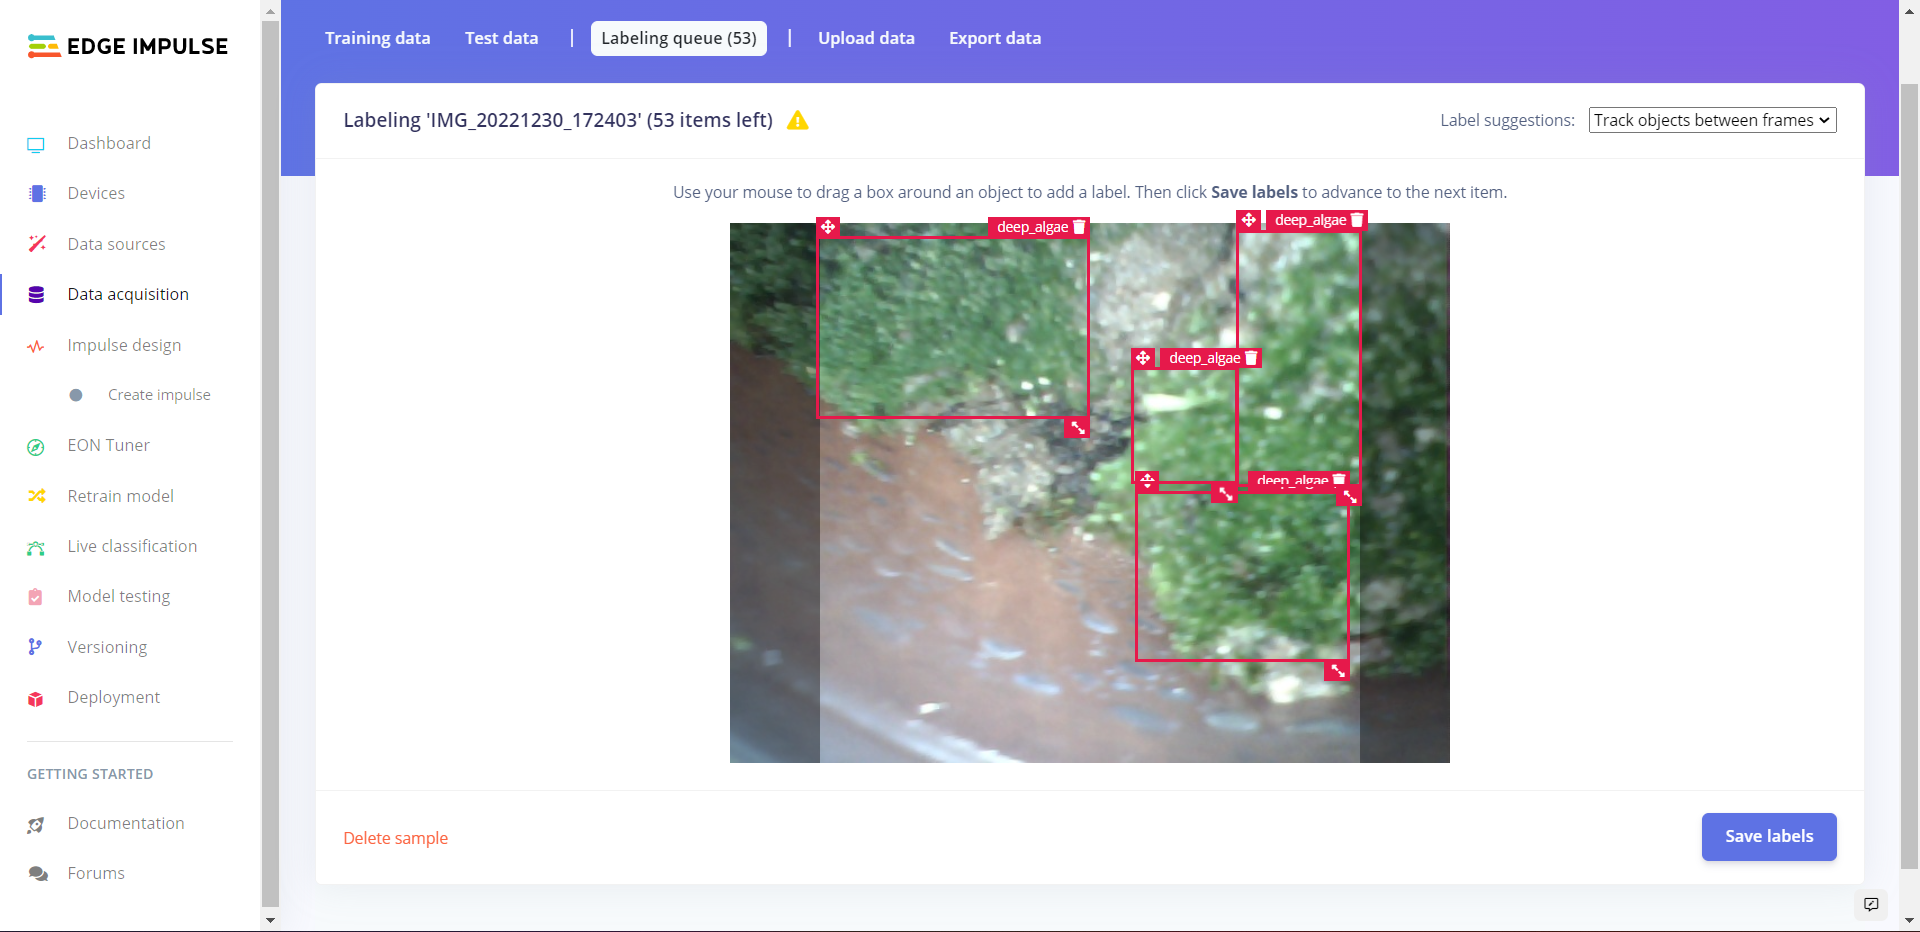Screen dimensions: 1920x932
Task: Delete the top-left deep_algae box via trash icon
Action: click(x=1079, y=227)
